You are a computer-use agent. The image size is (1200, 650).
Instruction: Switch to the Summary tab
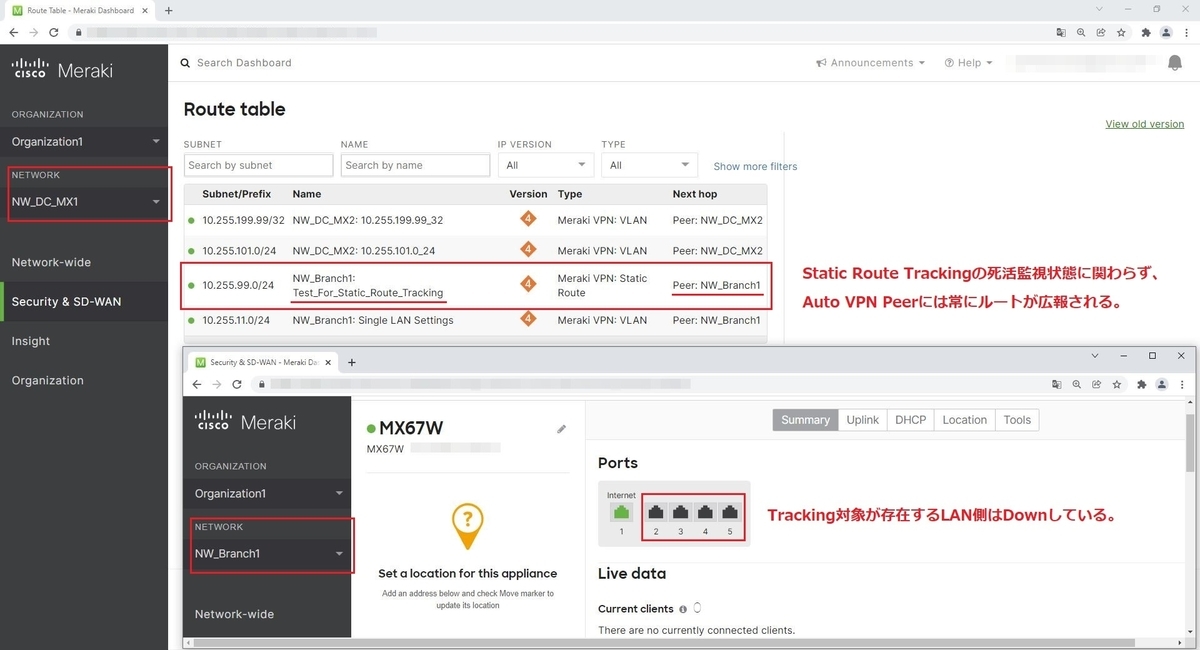click(x=805, y=420)
